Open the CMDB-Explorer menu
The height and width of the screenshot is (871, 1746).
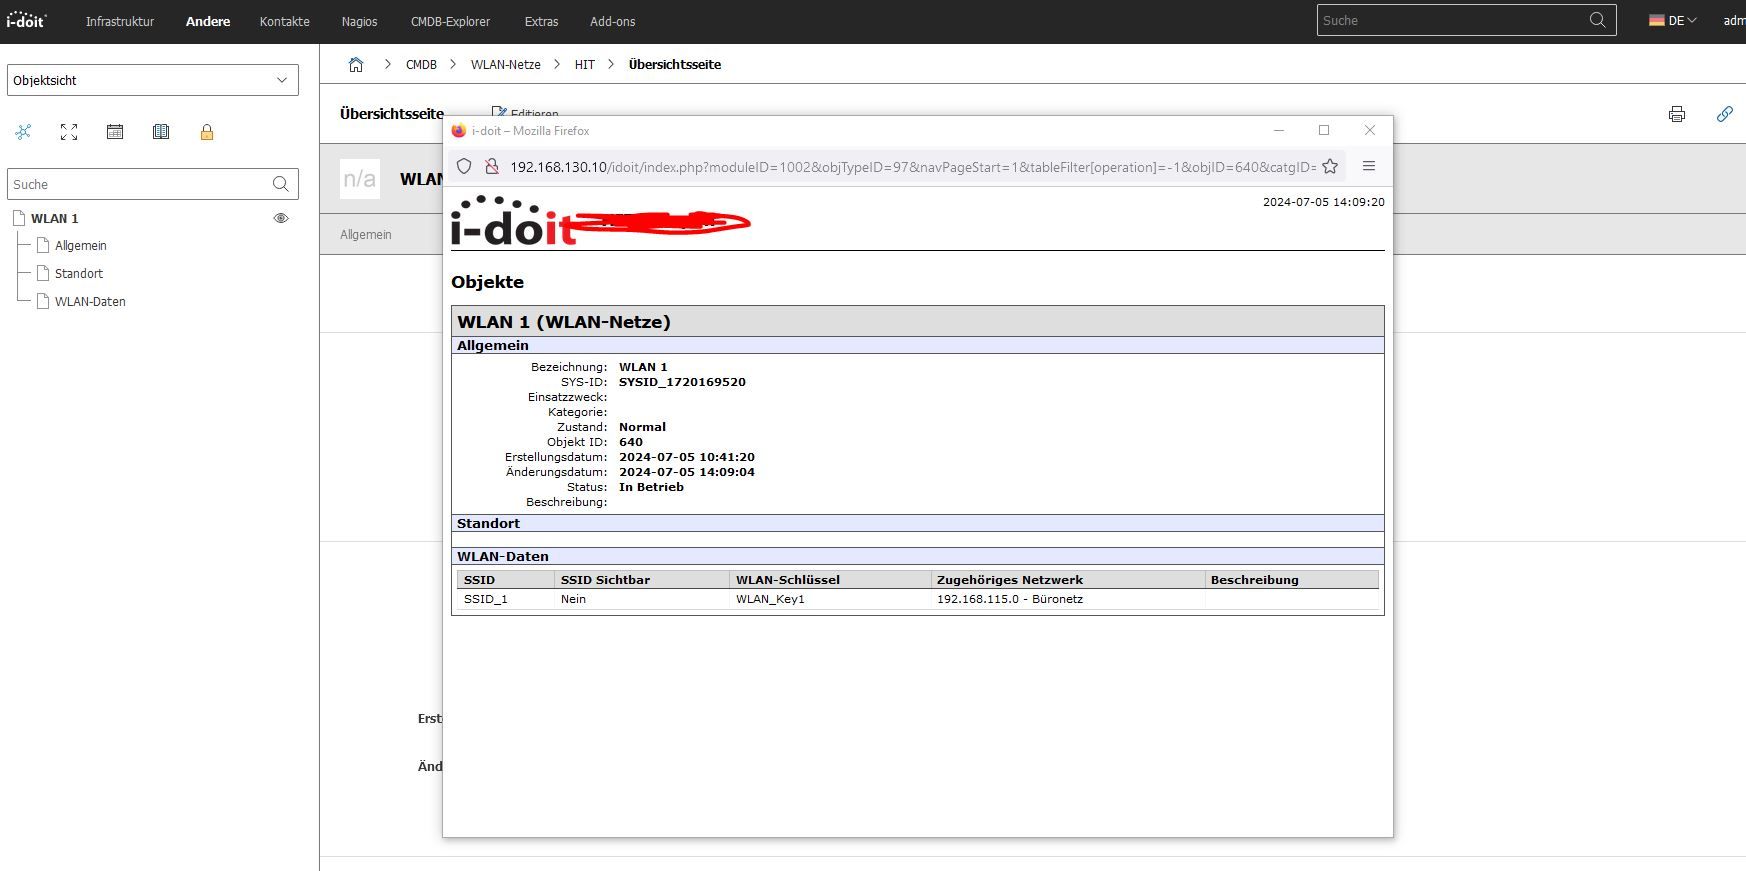pos(450,21)
